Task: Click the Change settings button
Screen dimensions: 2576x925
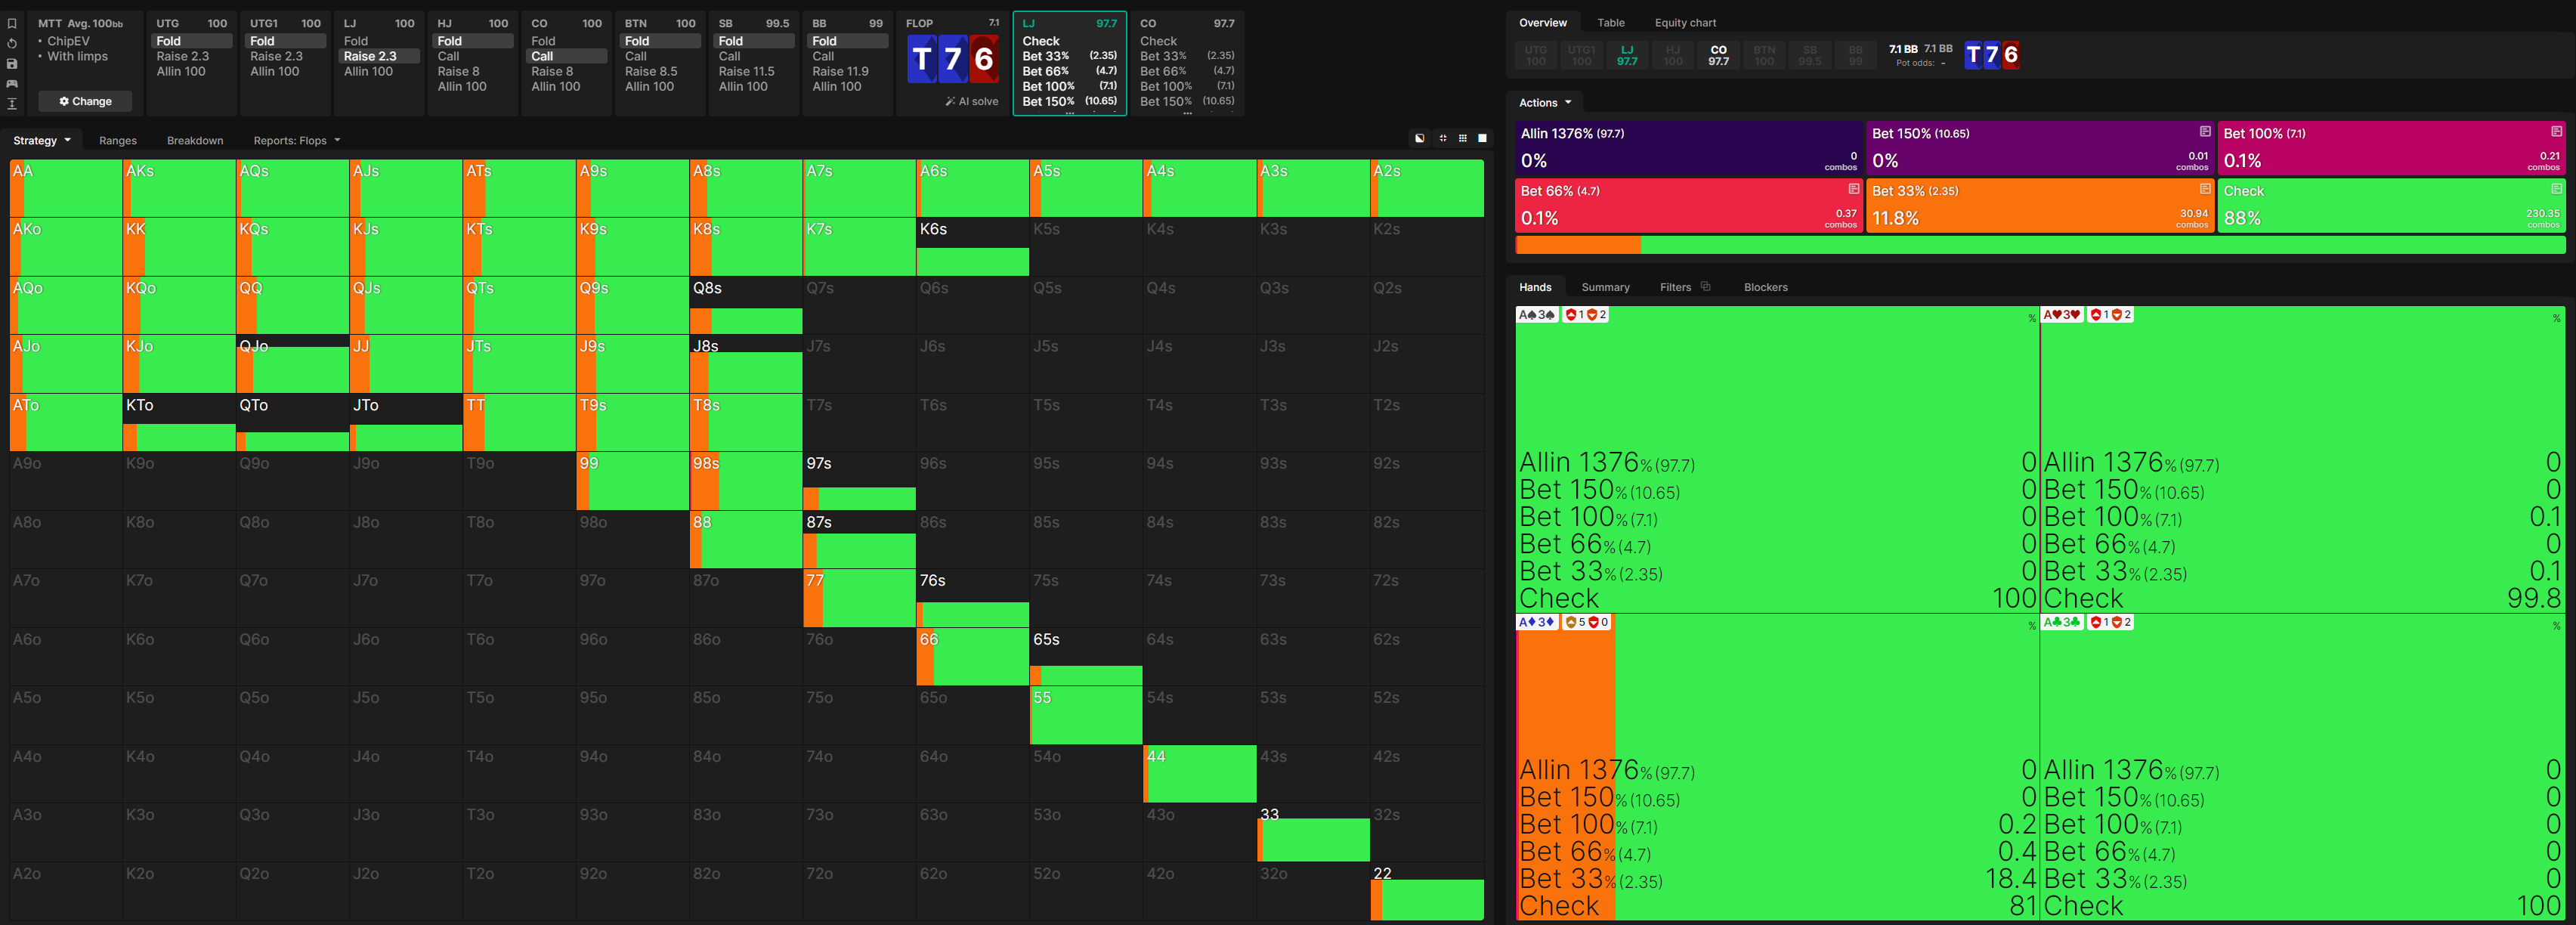Action: [x=86, y=101]
